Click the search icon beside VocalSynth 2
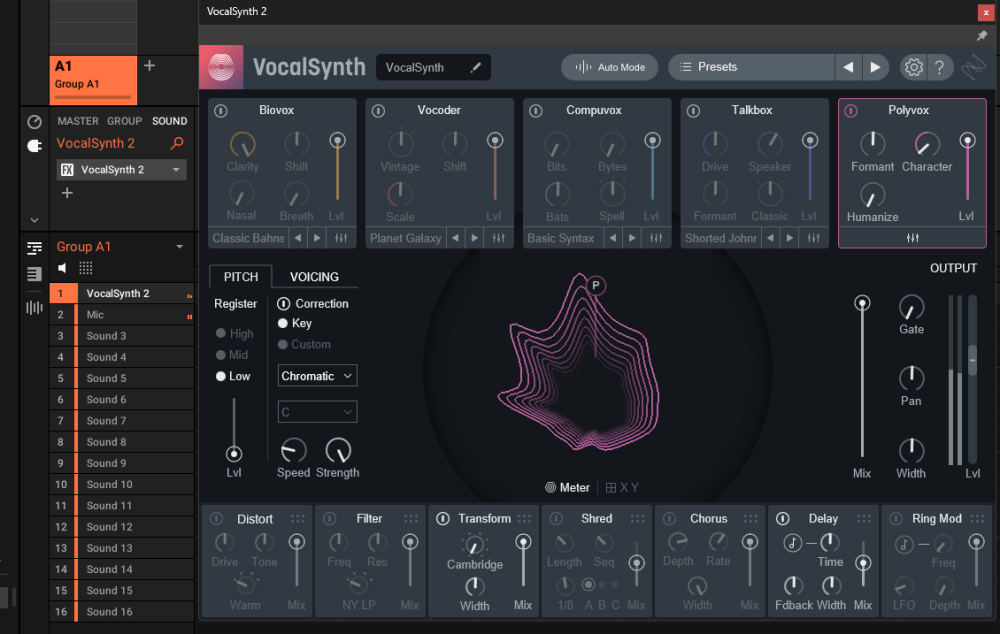This screenshot has width=1000, height=634. coord(177,144)
